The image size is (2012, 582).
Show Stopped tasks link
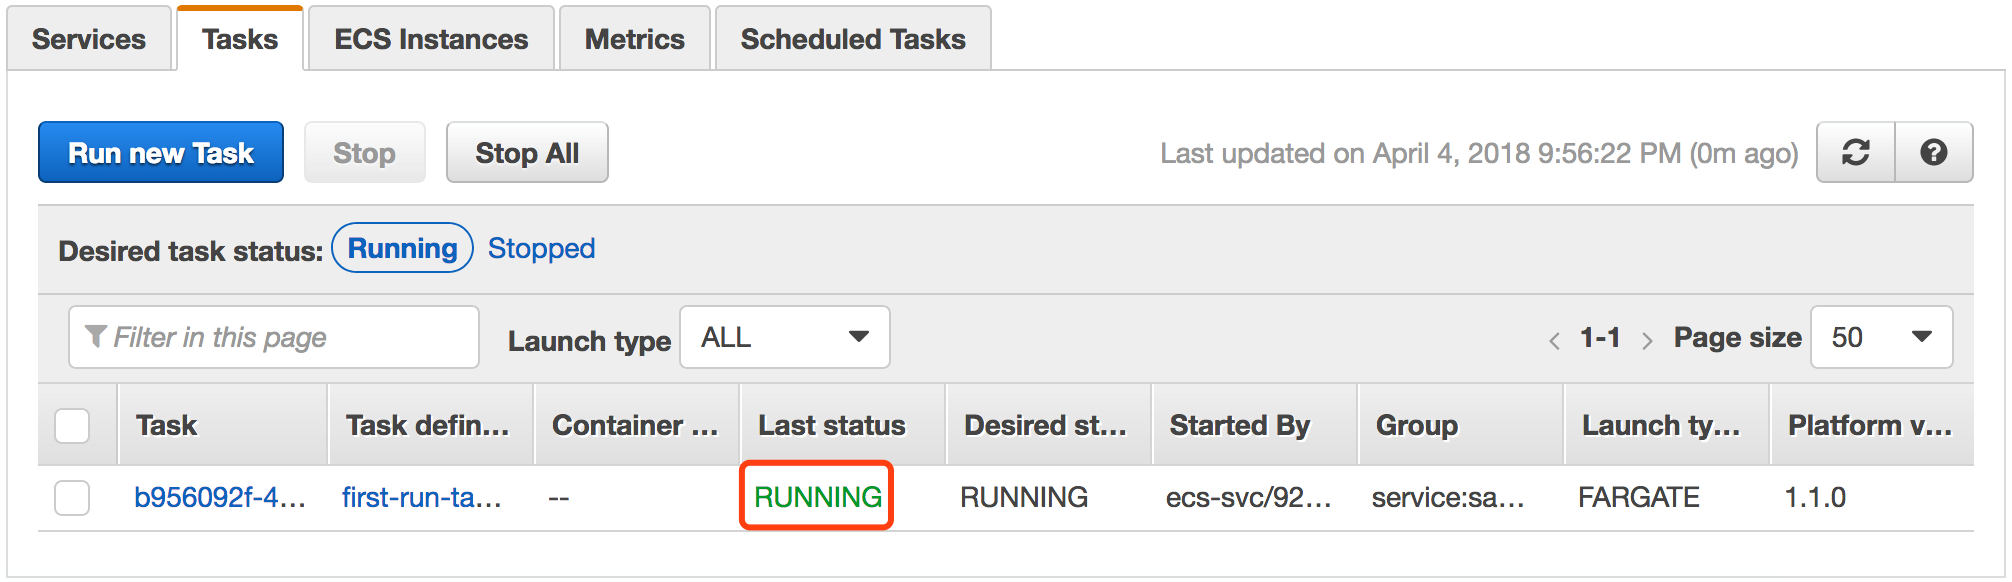tap(541, 248)
